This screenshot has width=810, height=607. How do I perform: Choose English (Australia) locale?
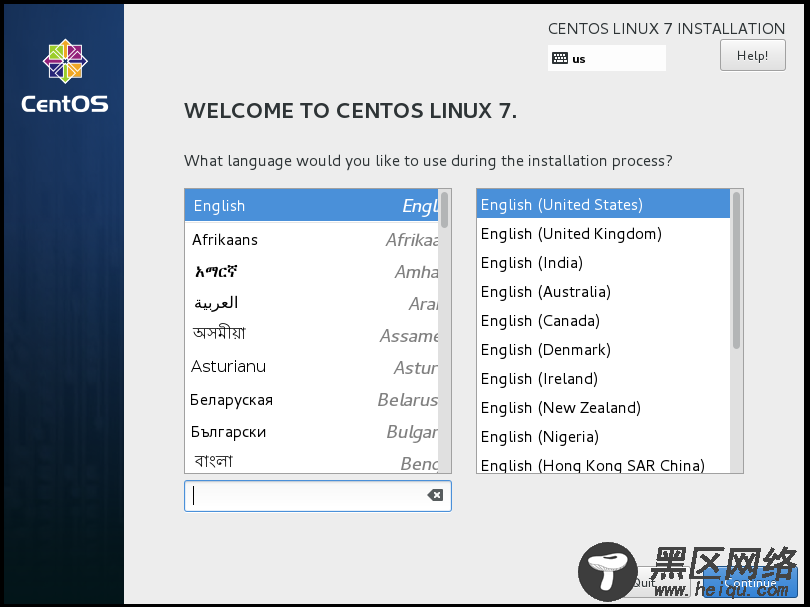[603, 291]
